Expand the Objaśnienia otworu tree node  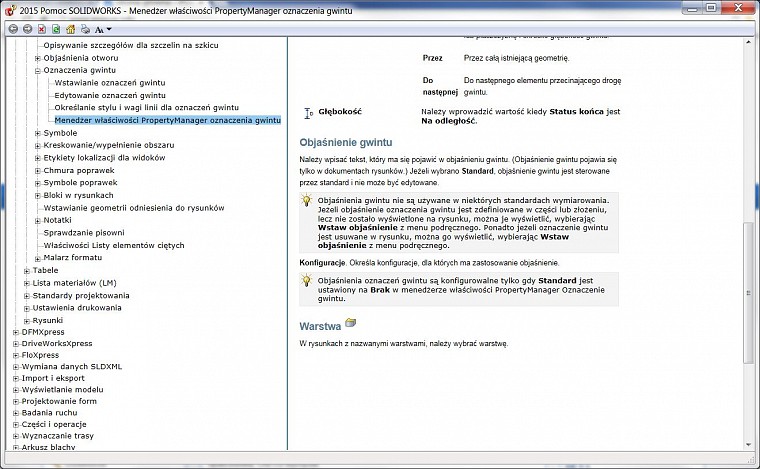point(37,58)
